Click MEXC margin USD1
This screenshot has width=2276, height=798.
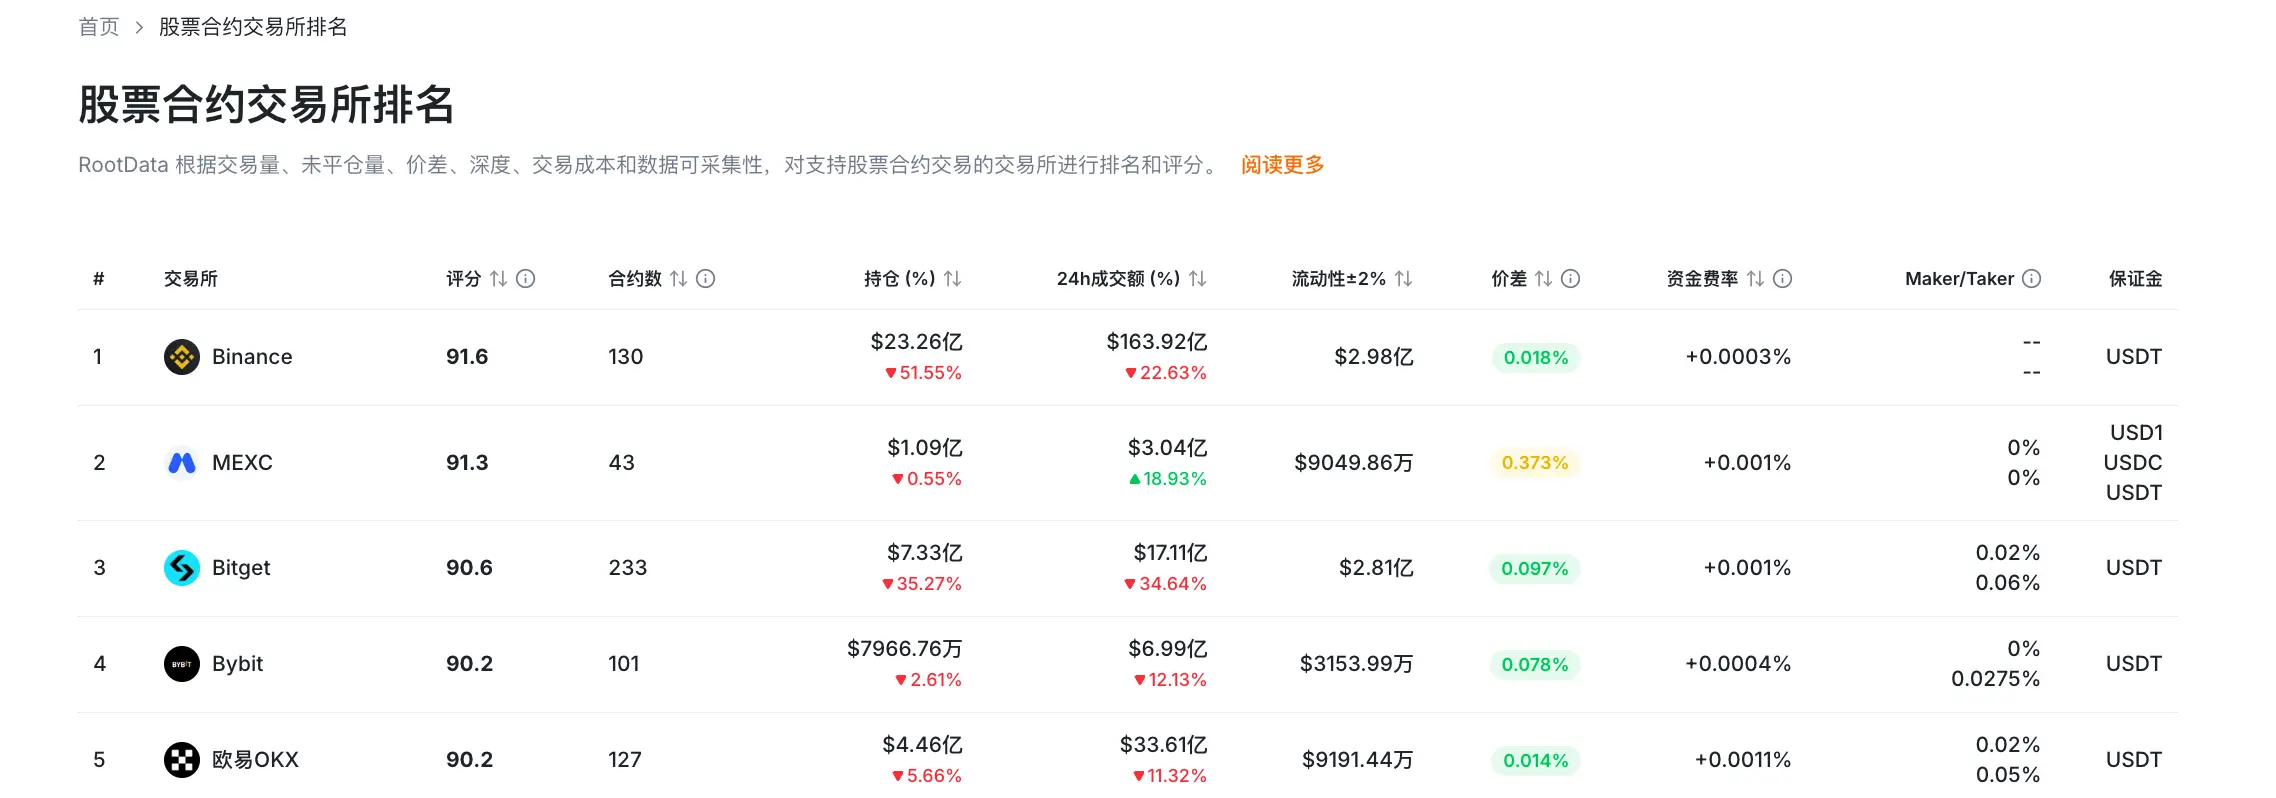[2136, 433]
